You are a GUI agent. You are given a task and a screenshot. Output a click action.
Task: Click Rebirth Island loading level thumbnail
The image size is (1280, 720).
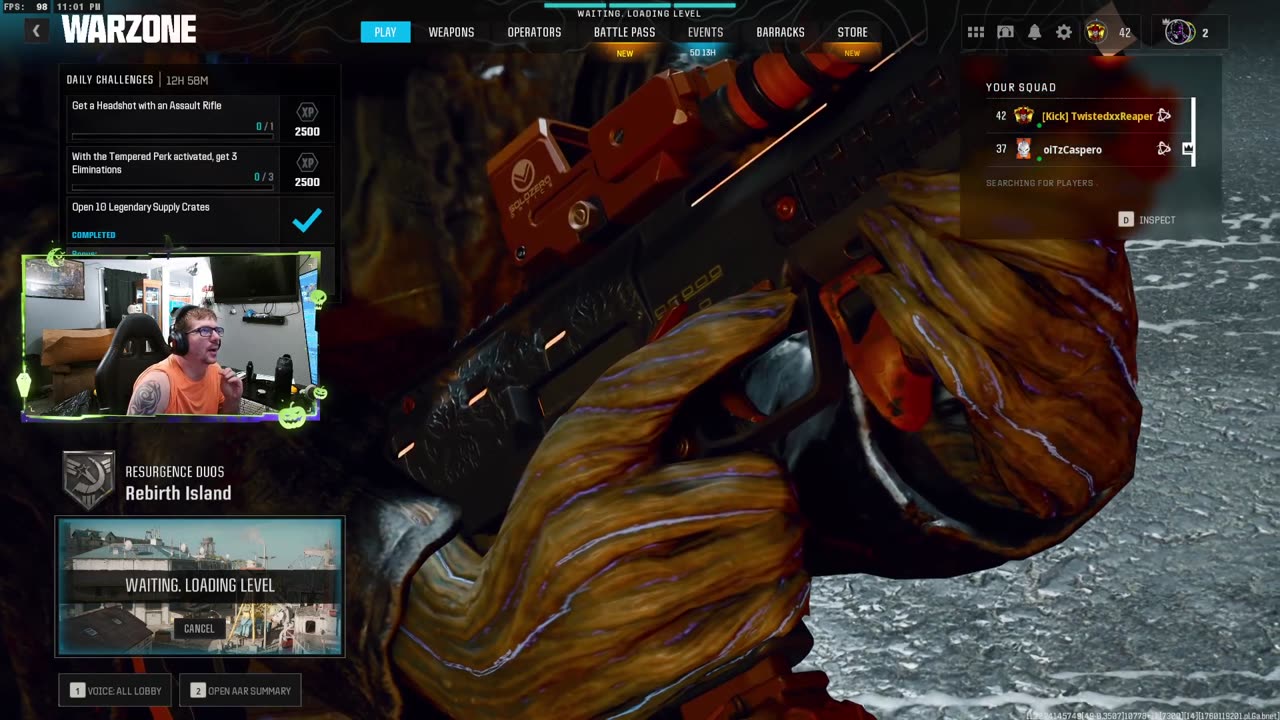tap(200, 586)
